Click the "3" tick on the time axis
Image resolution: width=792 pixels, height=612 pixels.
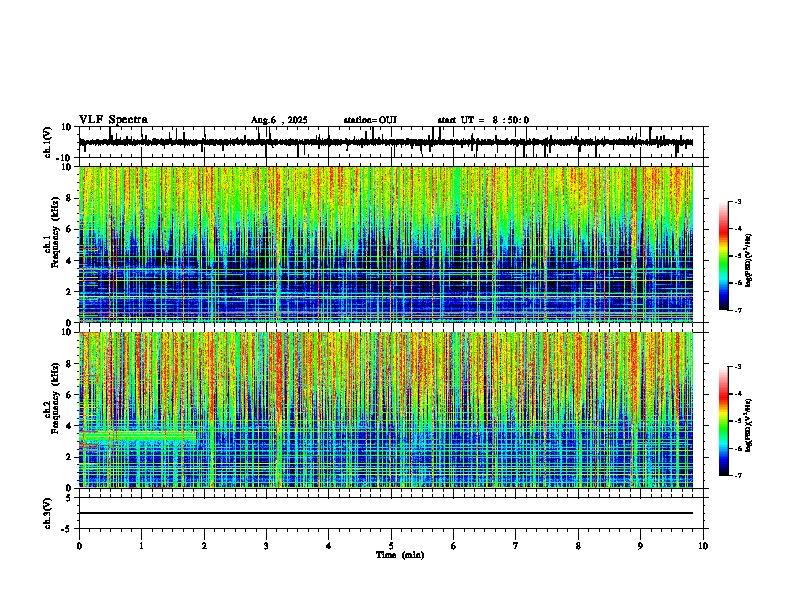click(266, 546)
